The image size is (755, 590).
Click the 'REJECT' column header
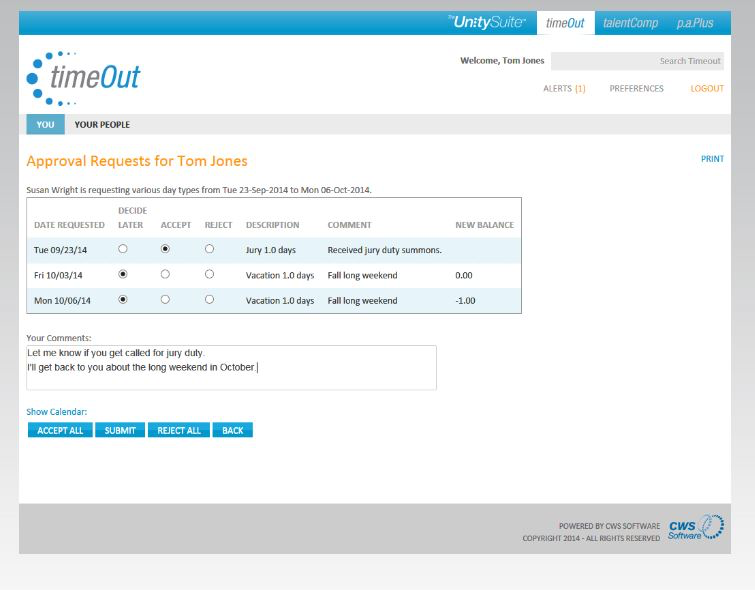(218, 225)
